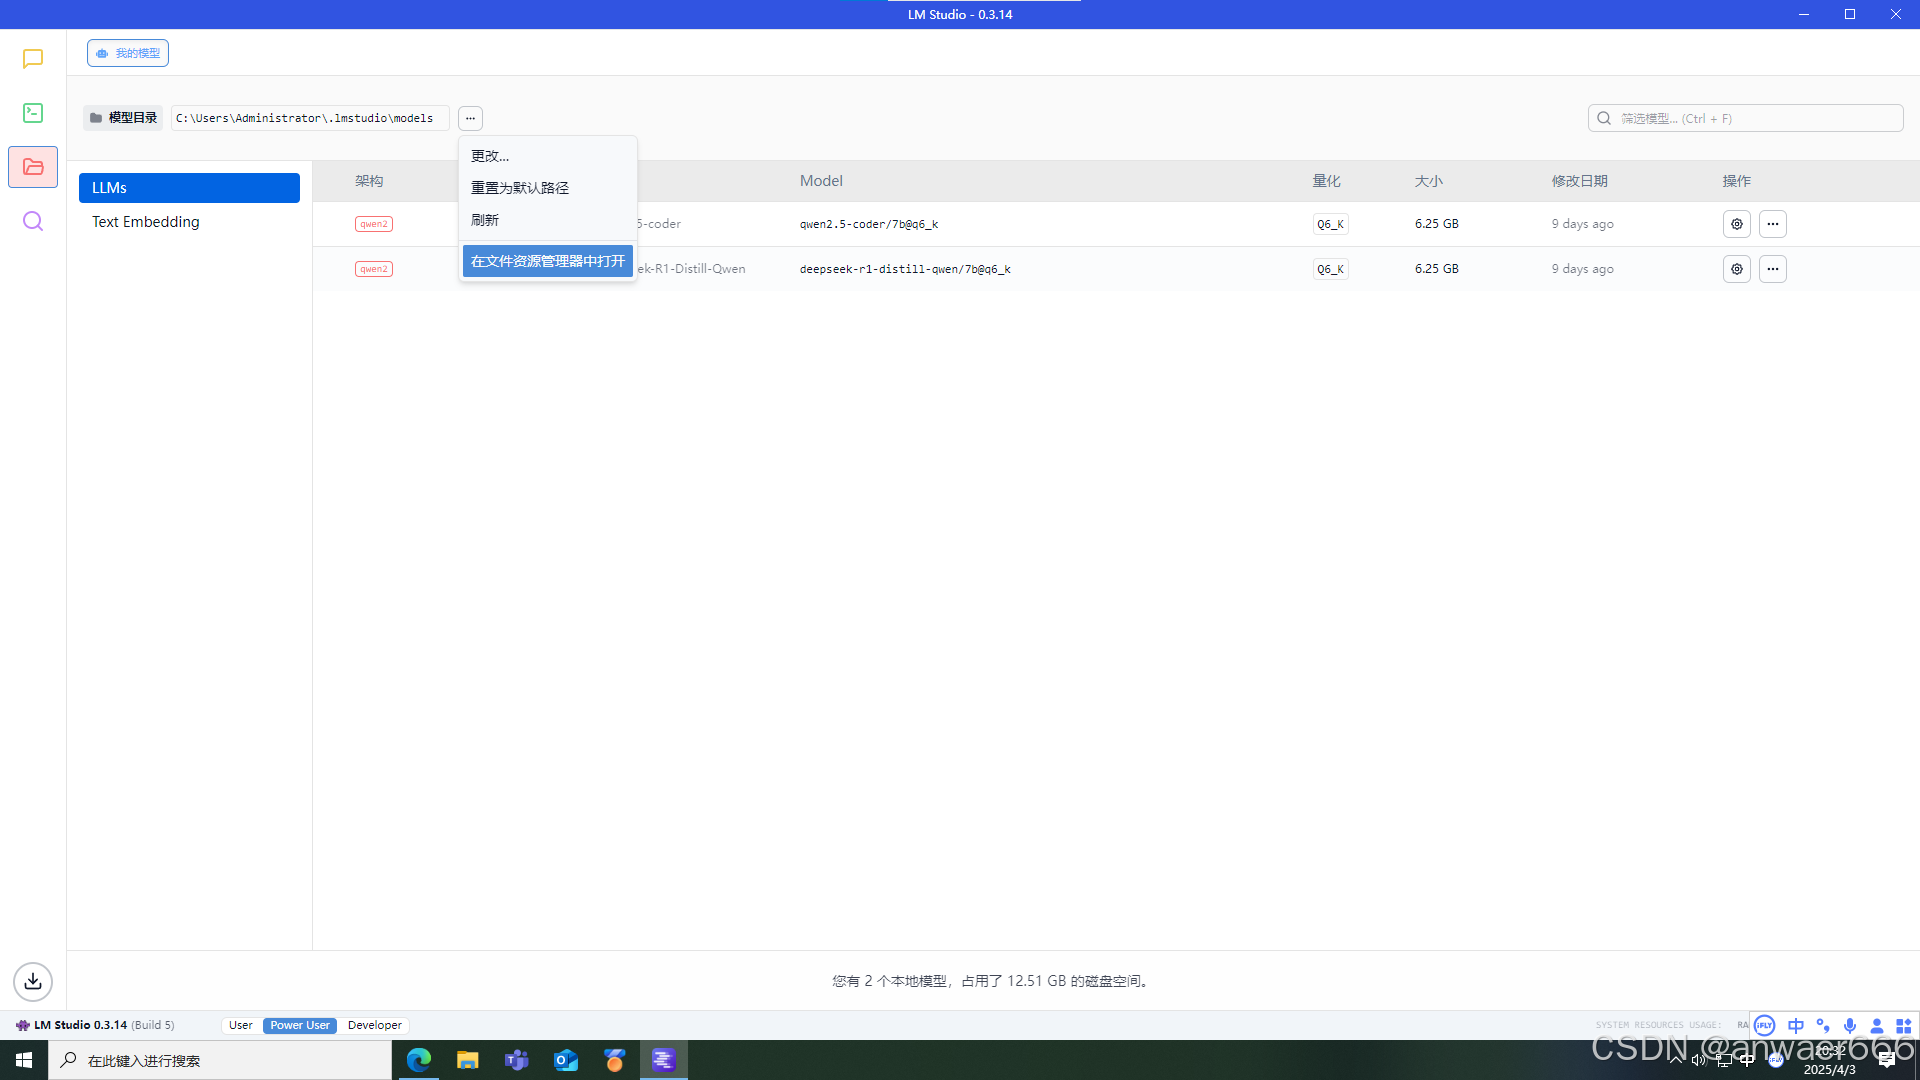Open more actions for deepseek-r1-distill-qwen row
The height and width of the screenshot is (1080, 1920).
[1773, 269]
